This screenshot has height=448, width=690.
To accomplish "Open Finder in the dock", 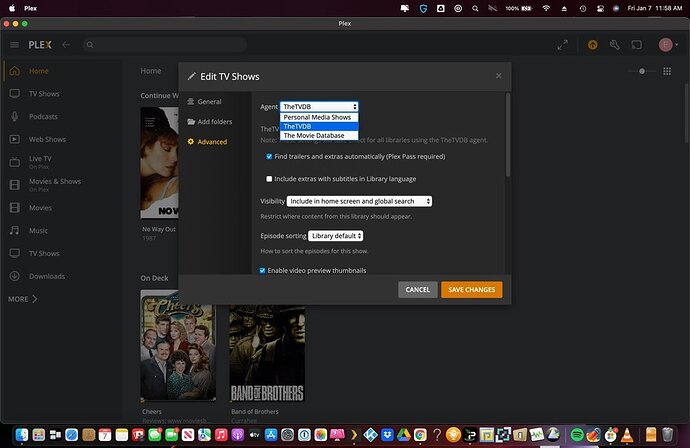I will pyautogui.click(x=22, y=435).
